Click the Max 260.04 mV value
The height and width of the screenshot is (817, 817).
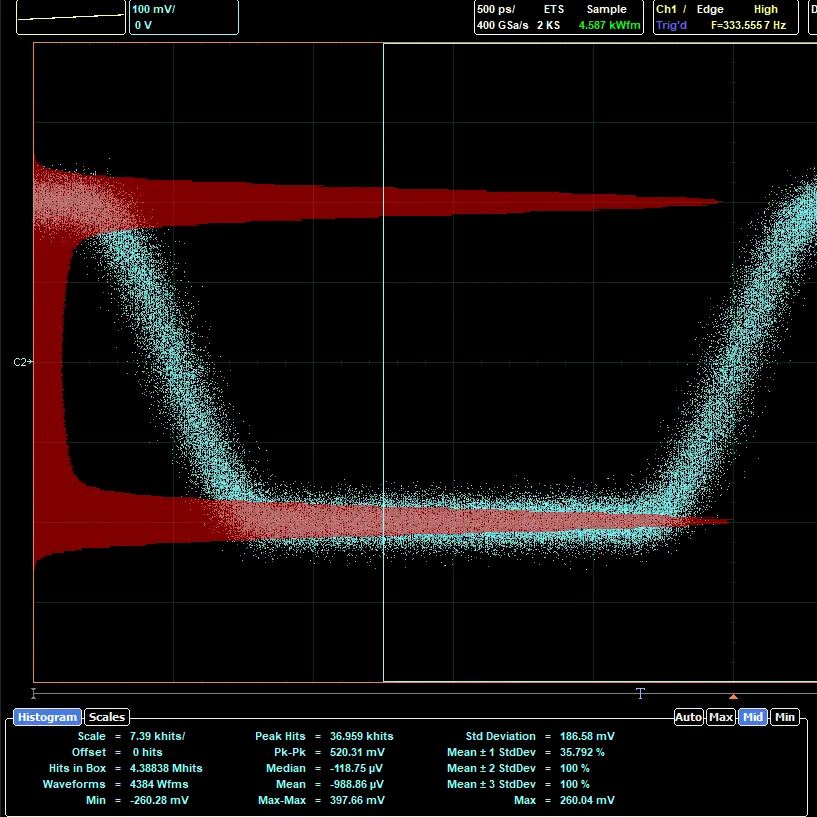(x=587, y=800)
